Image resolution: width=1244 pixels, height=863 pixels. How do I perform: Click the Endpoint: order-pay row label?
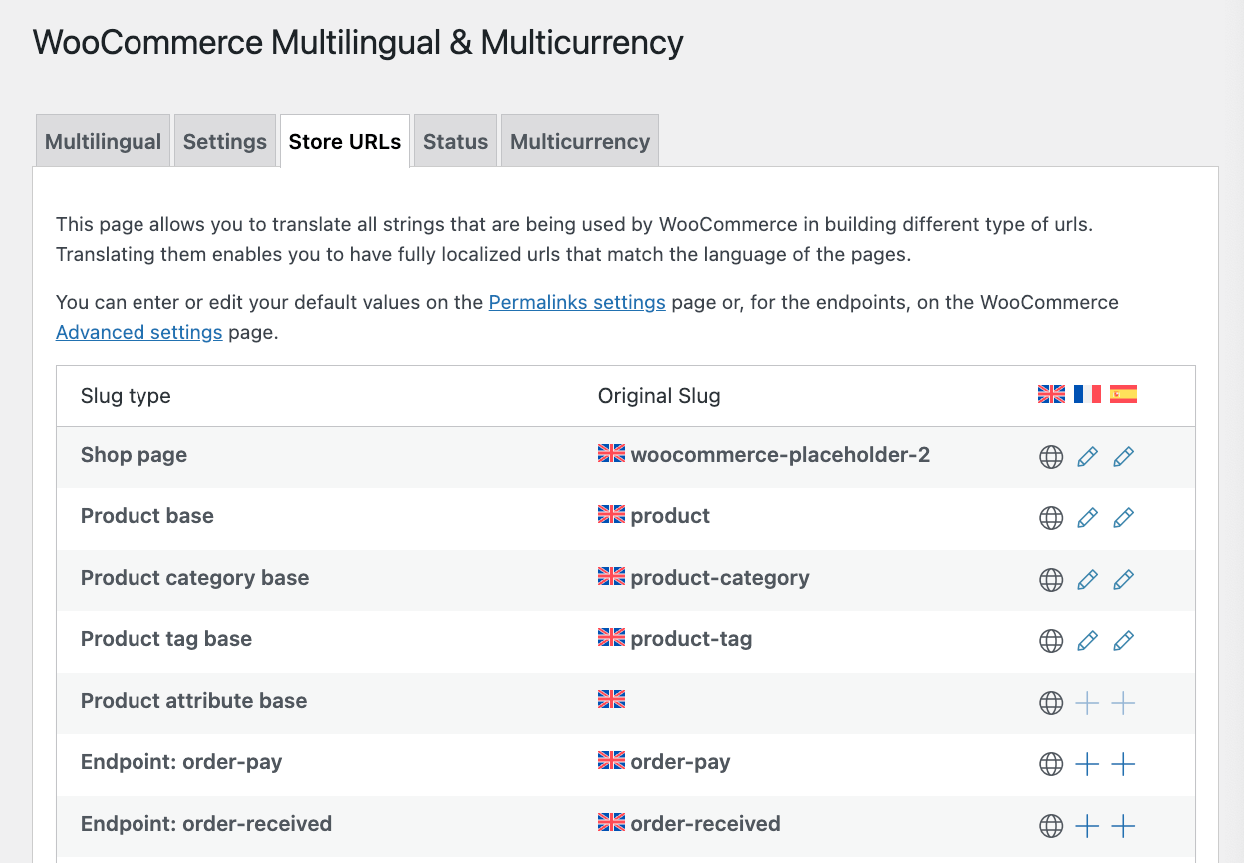[182, 762]
